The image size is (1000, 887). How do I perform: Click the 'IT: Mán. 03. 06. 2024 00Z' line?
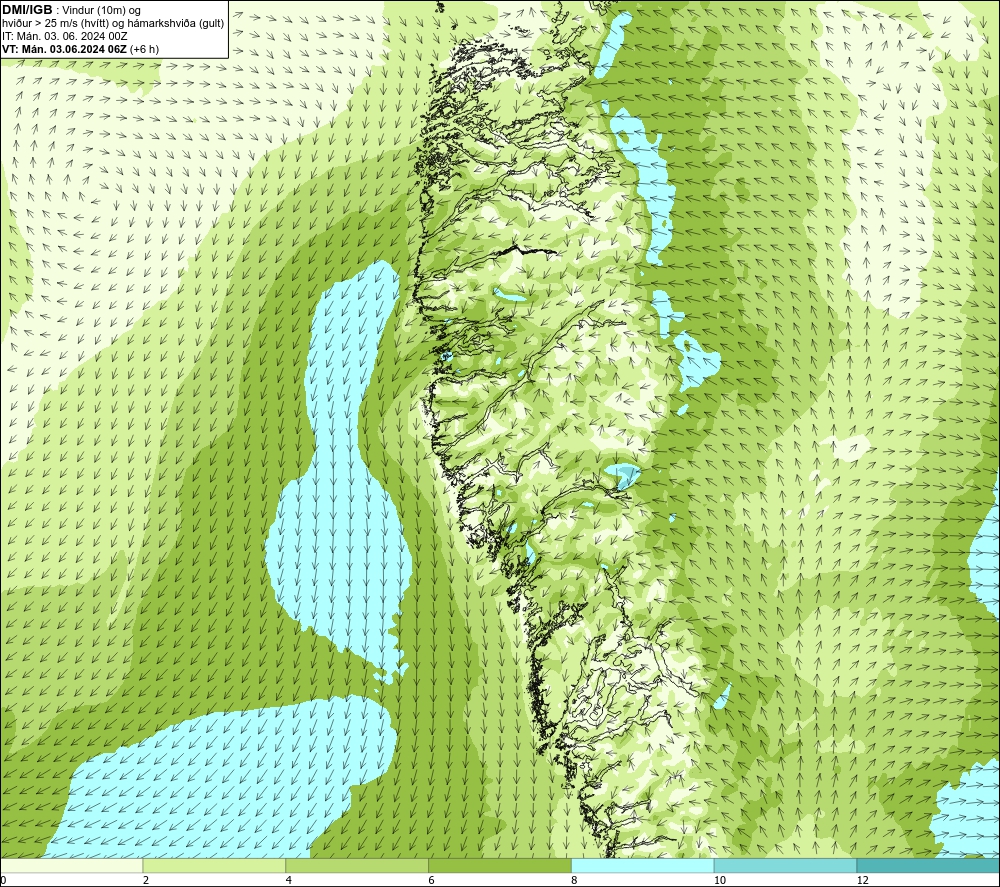(64, 36)
